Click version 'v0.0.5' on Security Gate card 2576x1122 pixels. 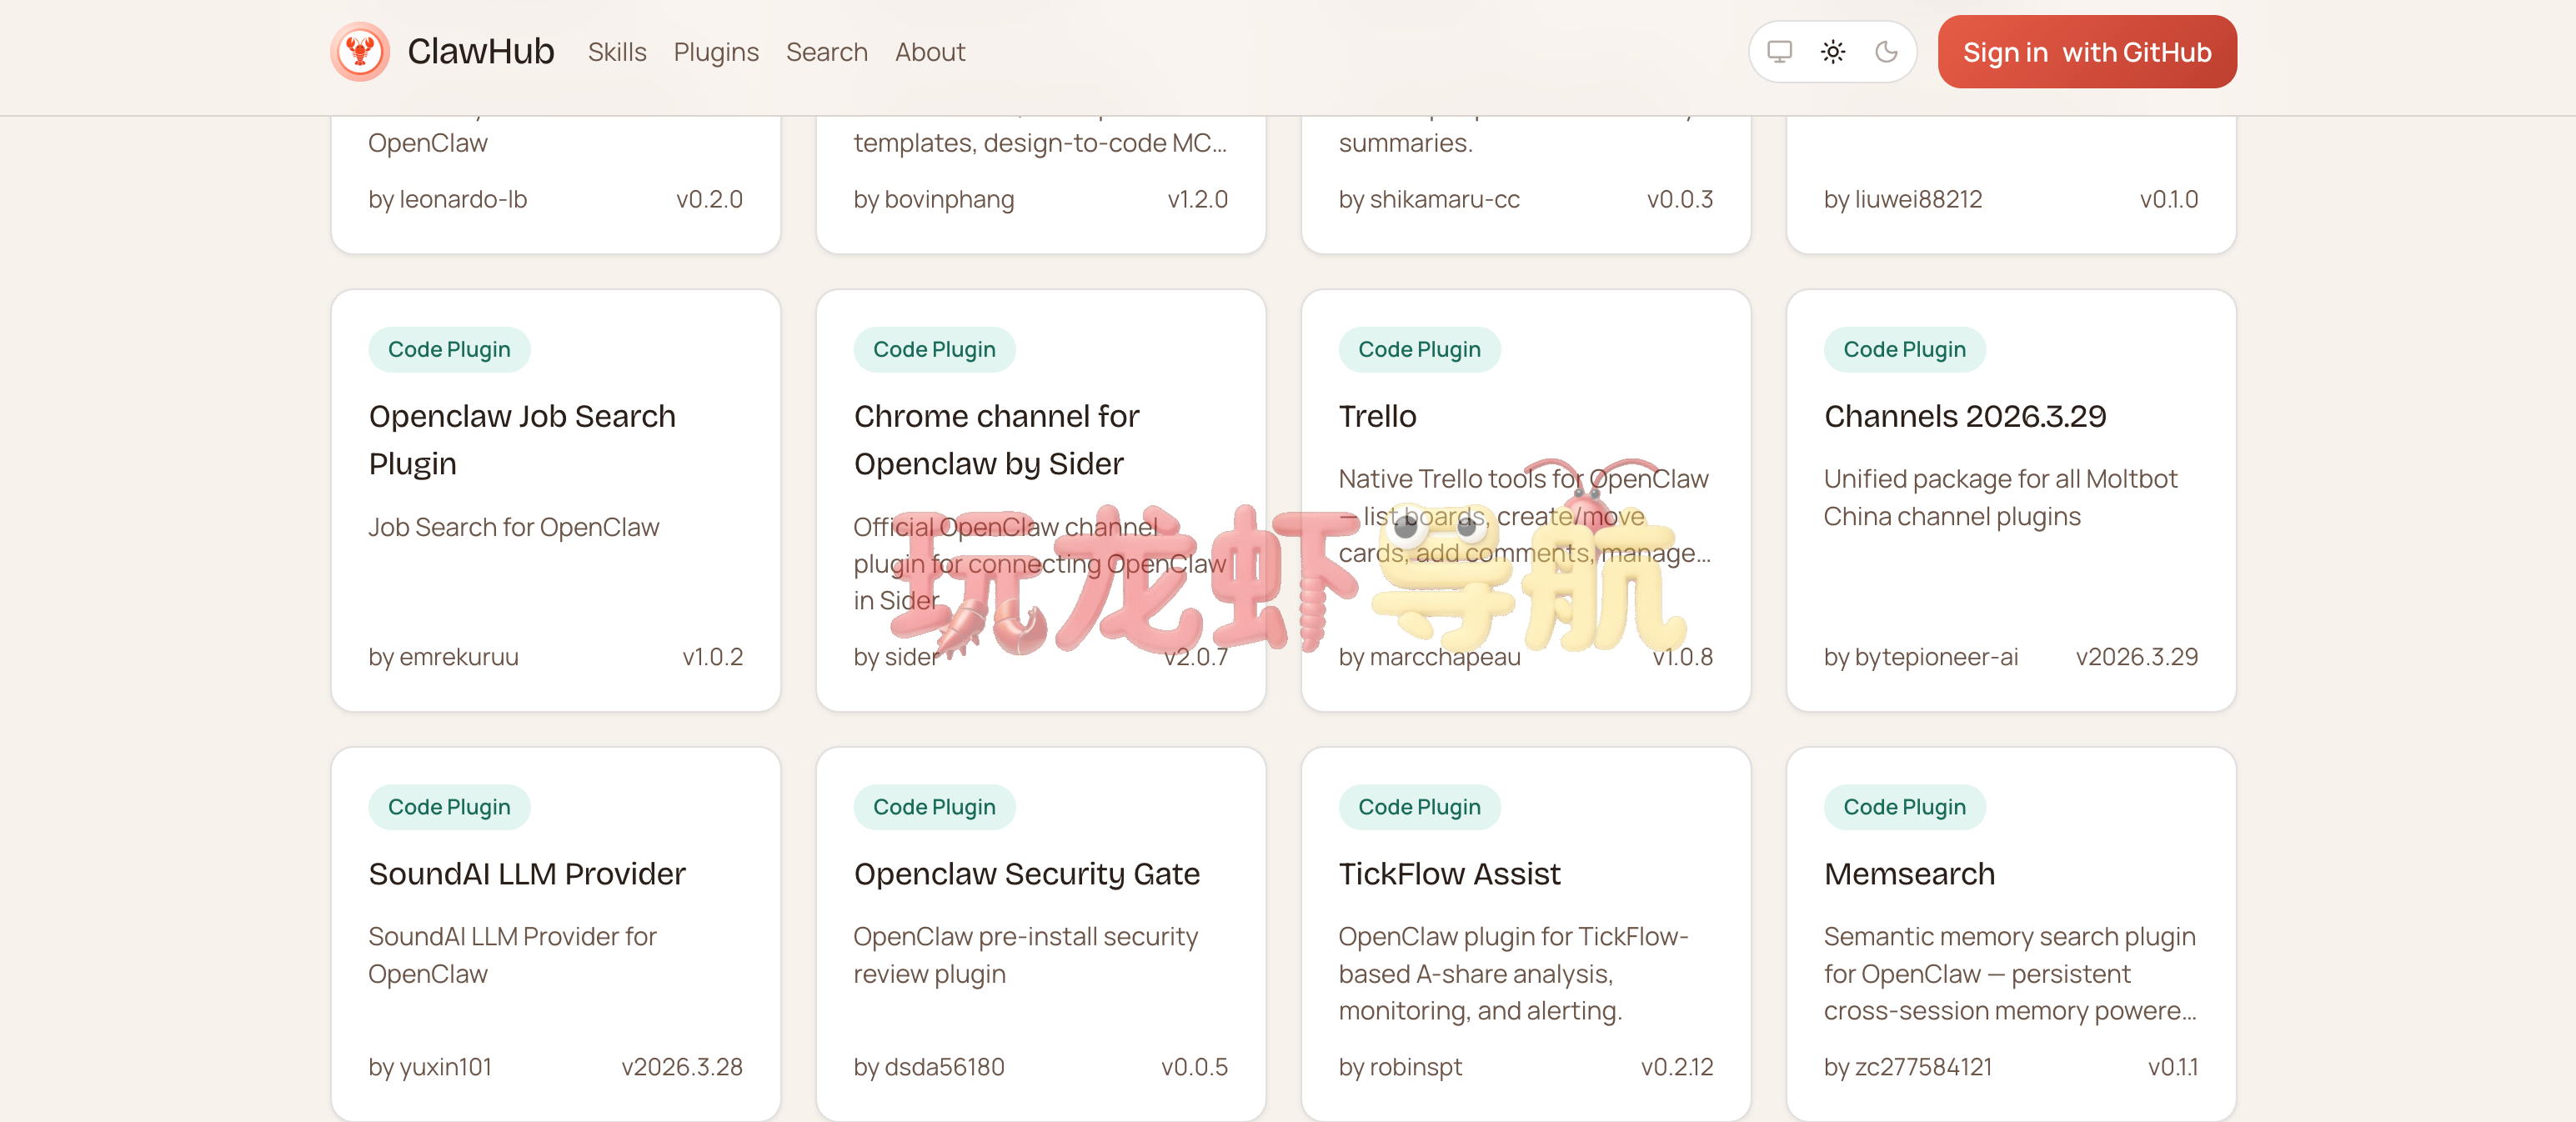coord(1194,1067)
